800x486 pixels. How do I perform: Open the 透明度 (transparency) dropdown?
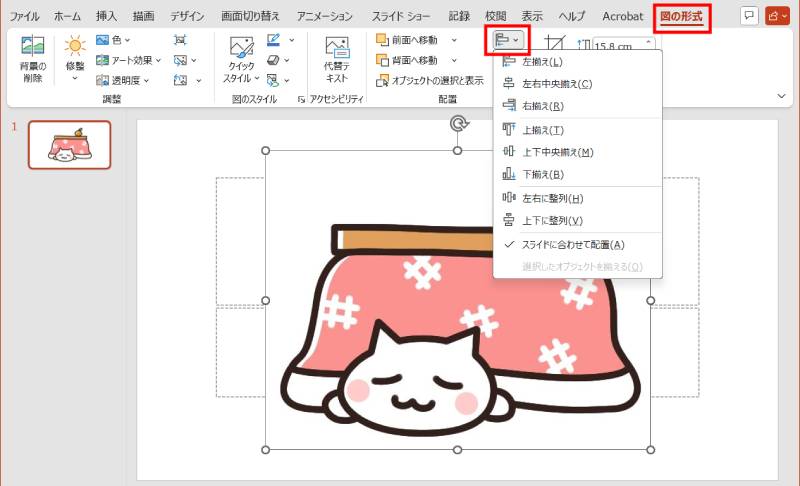(x=122, y=81)
